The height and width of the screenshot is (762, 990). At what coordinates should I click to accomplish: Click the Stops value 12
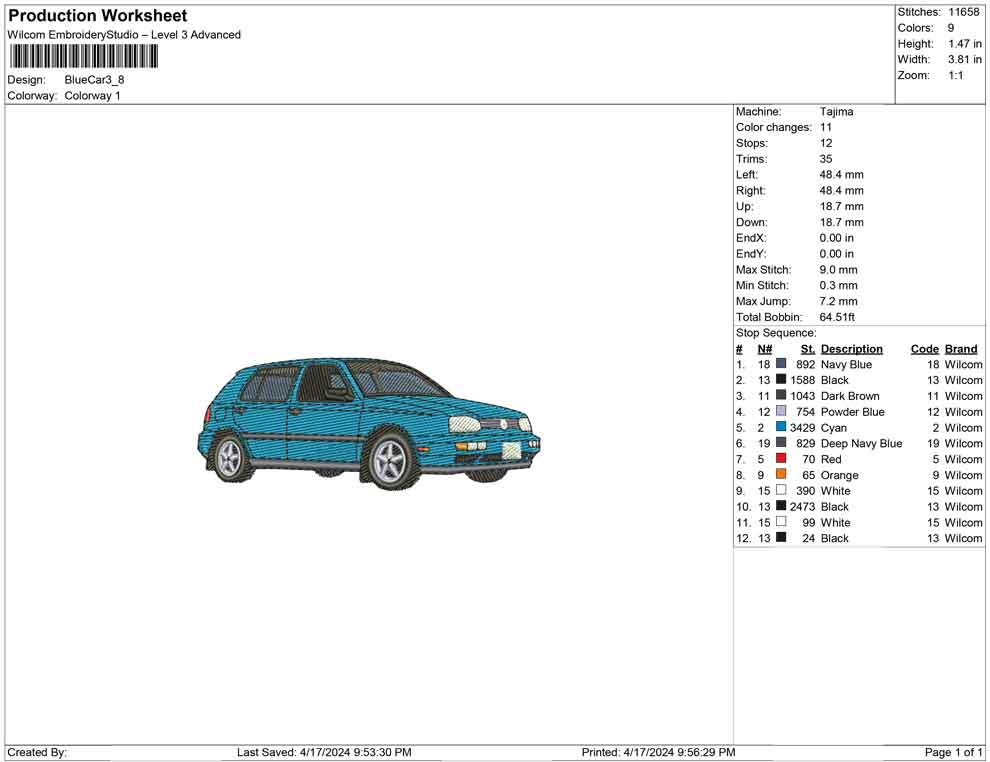(x=826, y=143)
